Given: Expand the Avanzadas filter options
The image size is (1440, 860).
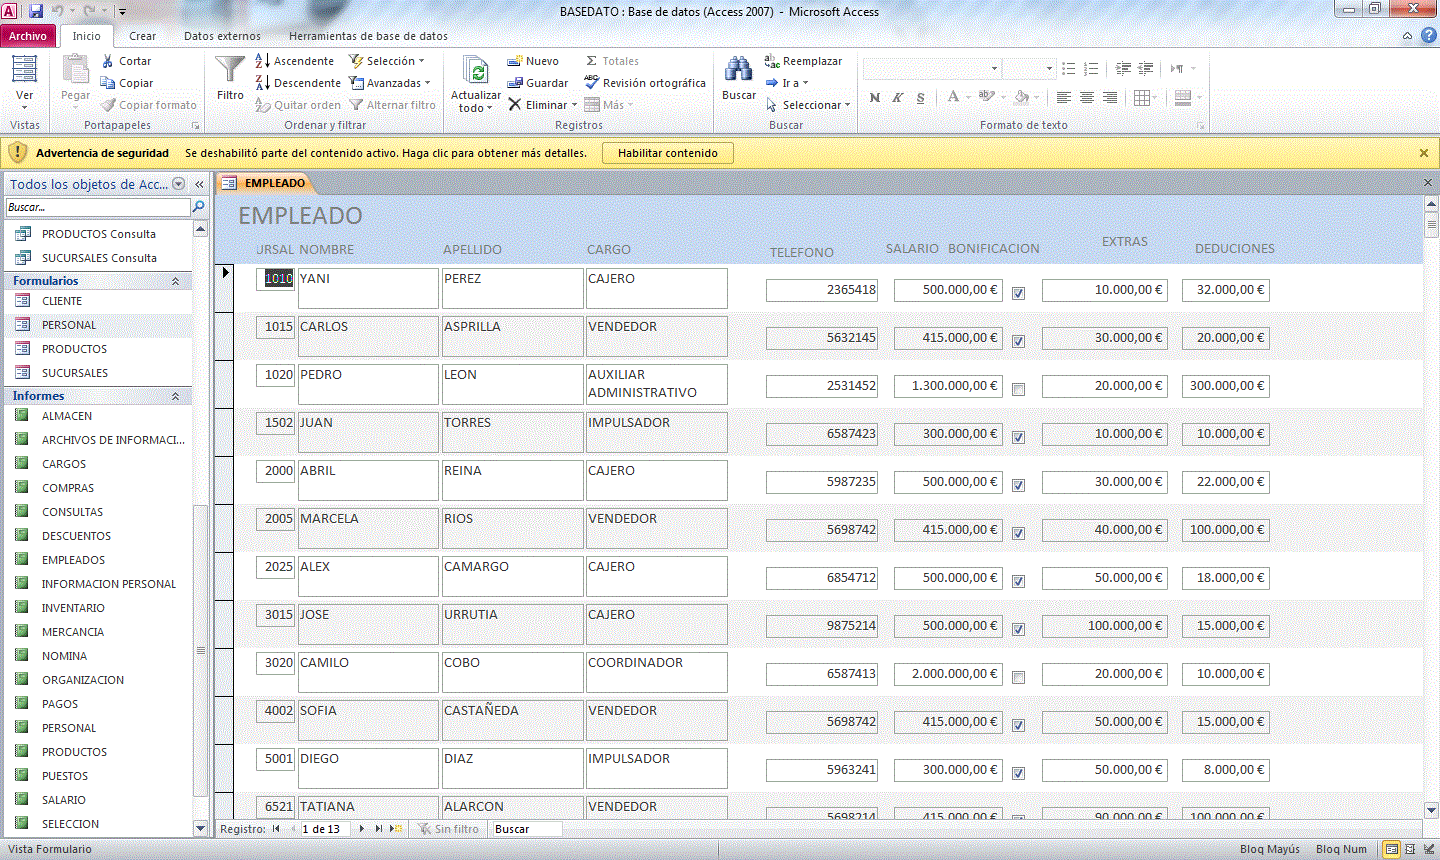Looking at the screenshot, I should [x=390, y=82].
